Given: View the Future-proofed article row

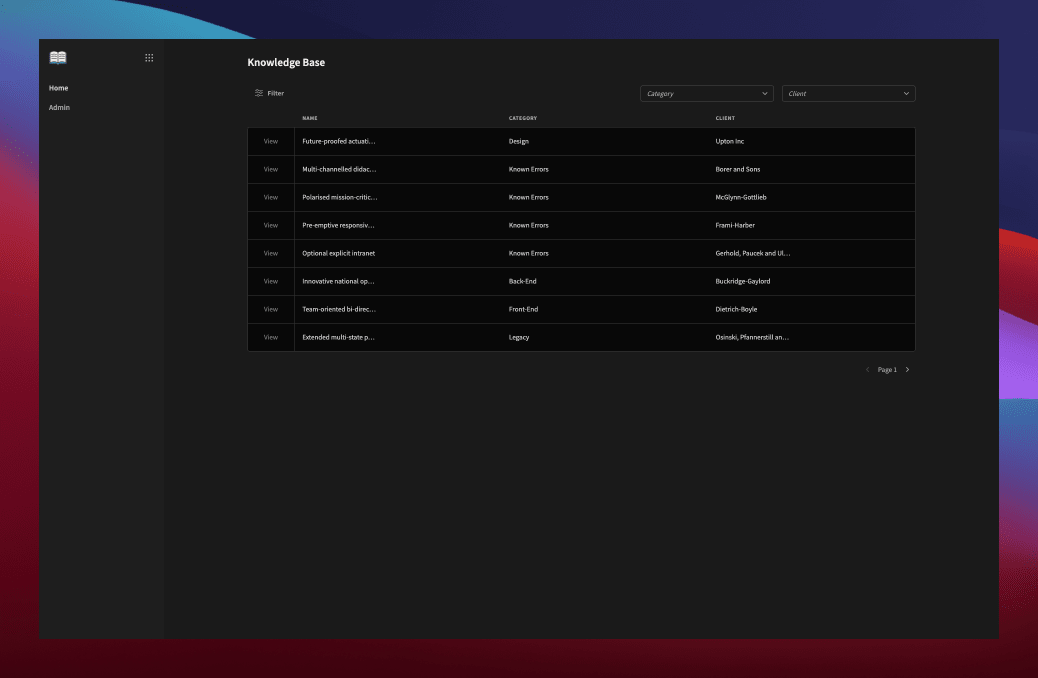Looking at the screenshot, I should pyautogui.click(x=271, y=142).
